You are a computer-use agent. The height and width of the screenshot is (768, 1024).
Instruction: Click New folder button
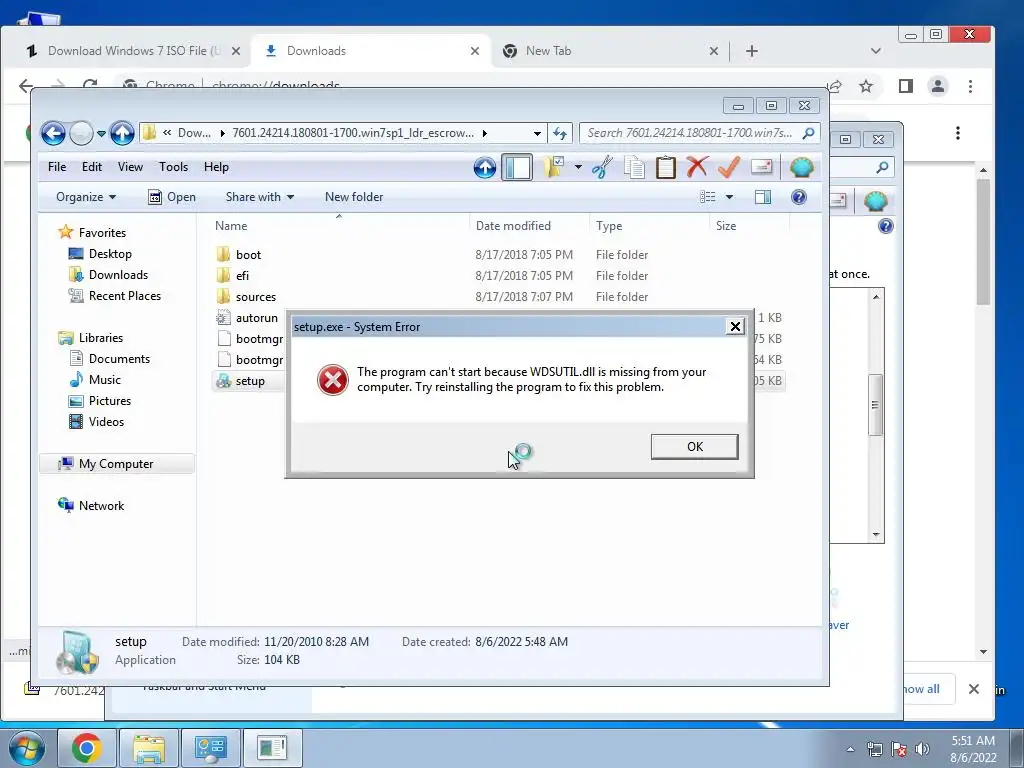click(354, 197)
